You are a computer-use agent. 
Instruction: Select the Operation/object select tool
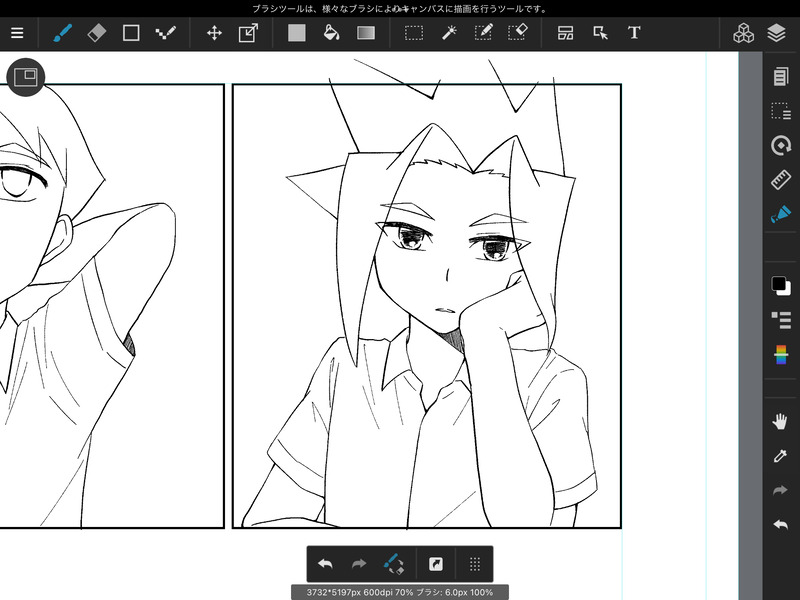coord(600,33)
